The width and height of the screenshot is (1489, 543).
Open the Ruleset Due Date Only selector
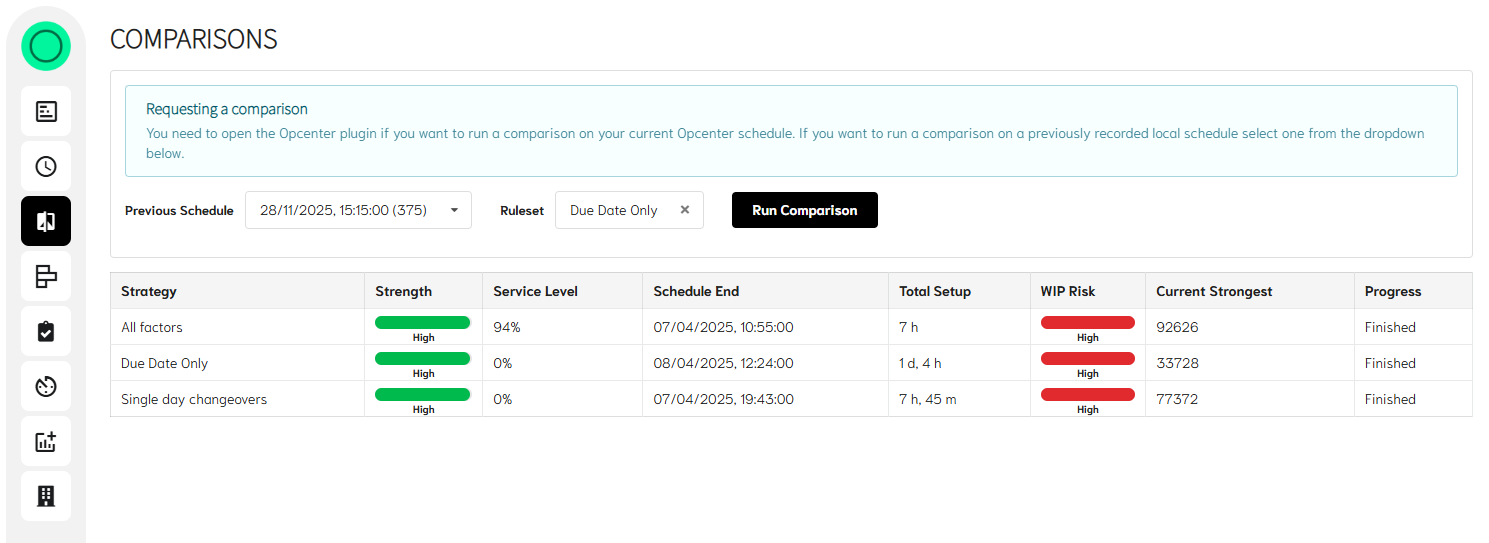629,210
